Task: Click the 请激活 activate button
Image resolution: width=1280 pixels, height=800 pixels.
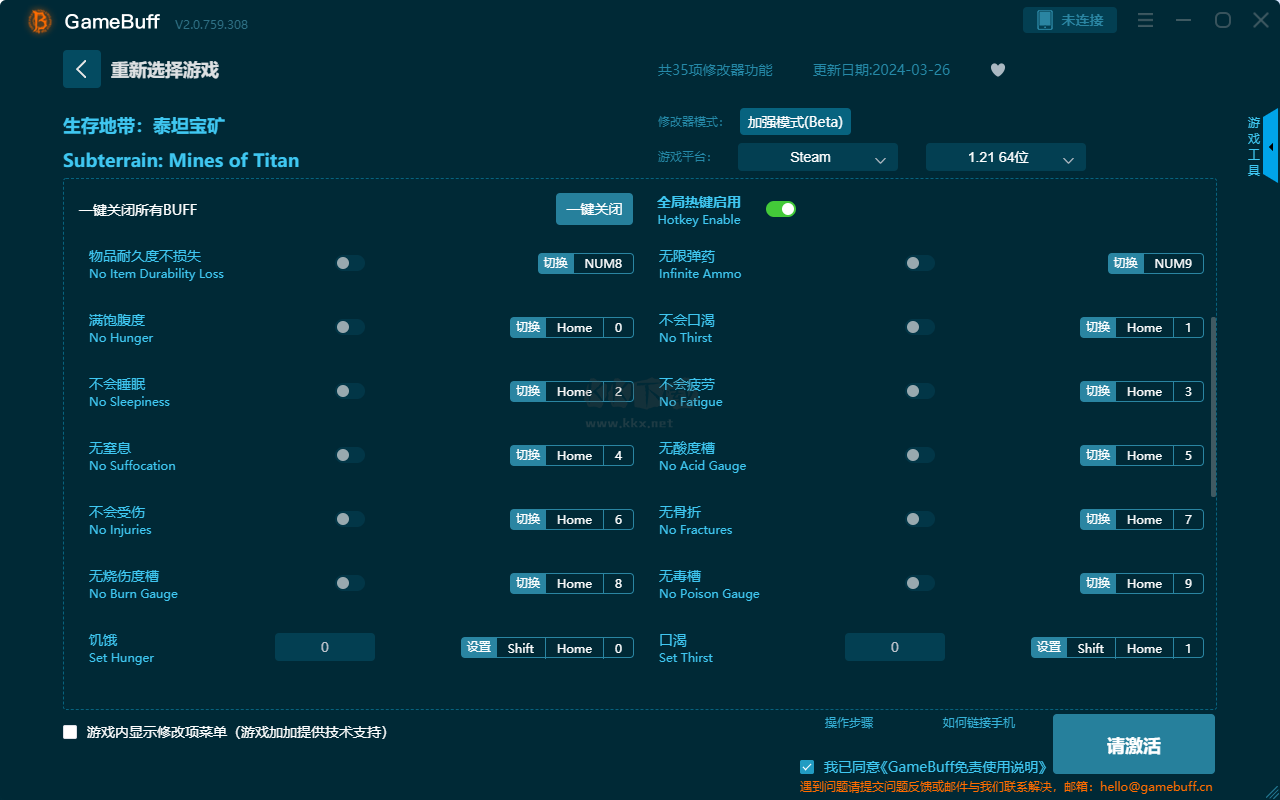Action: coord(1134,745)
